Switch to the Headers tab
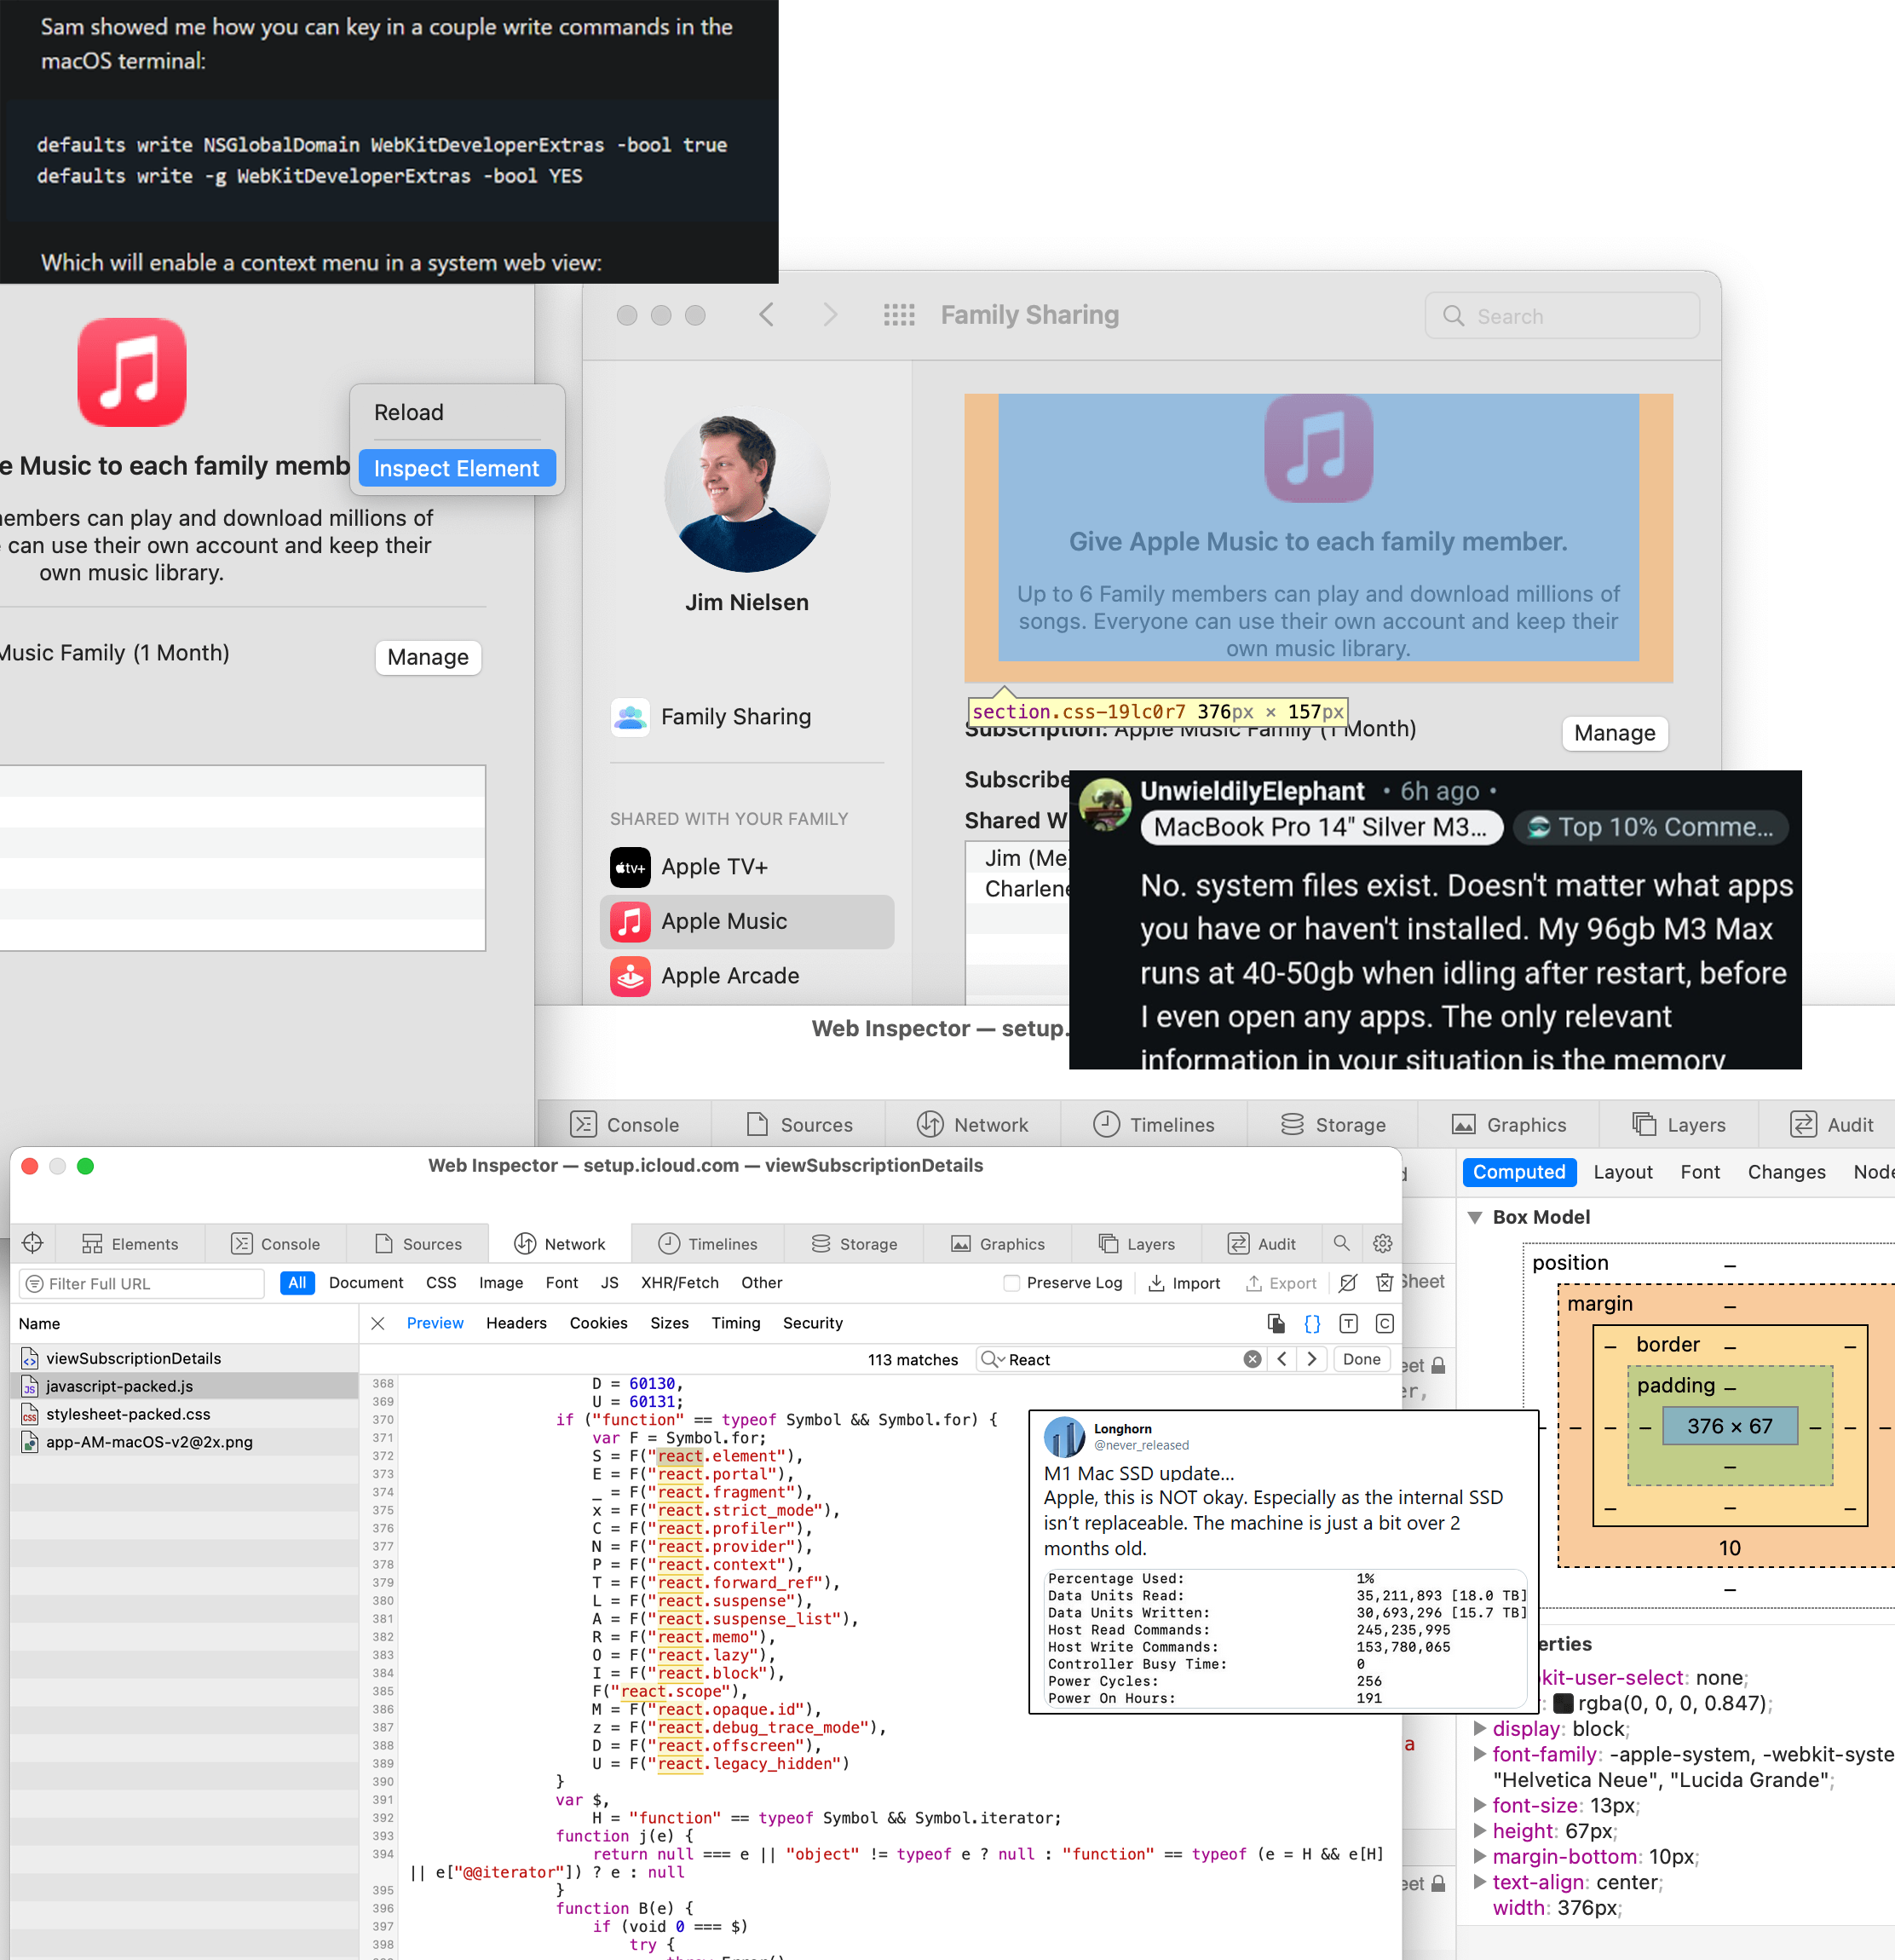1895x1960 pixels. (516, 1323)
